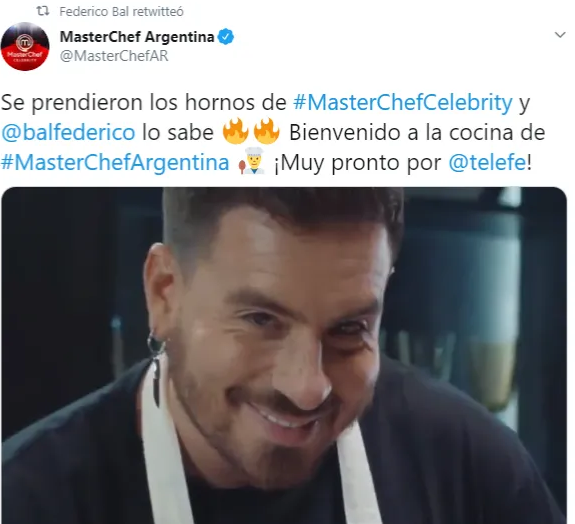
Task: Play the embedded video of smiling man
Action: (284, 355)
